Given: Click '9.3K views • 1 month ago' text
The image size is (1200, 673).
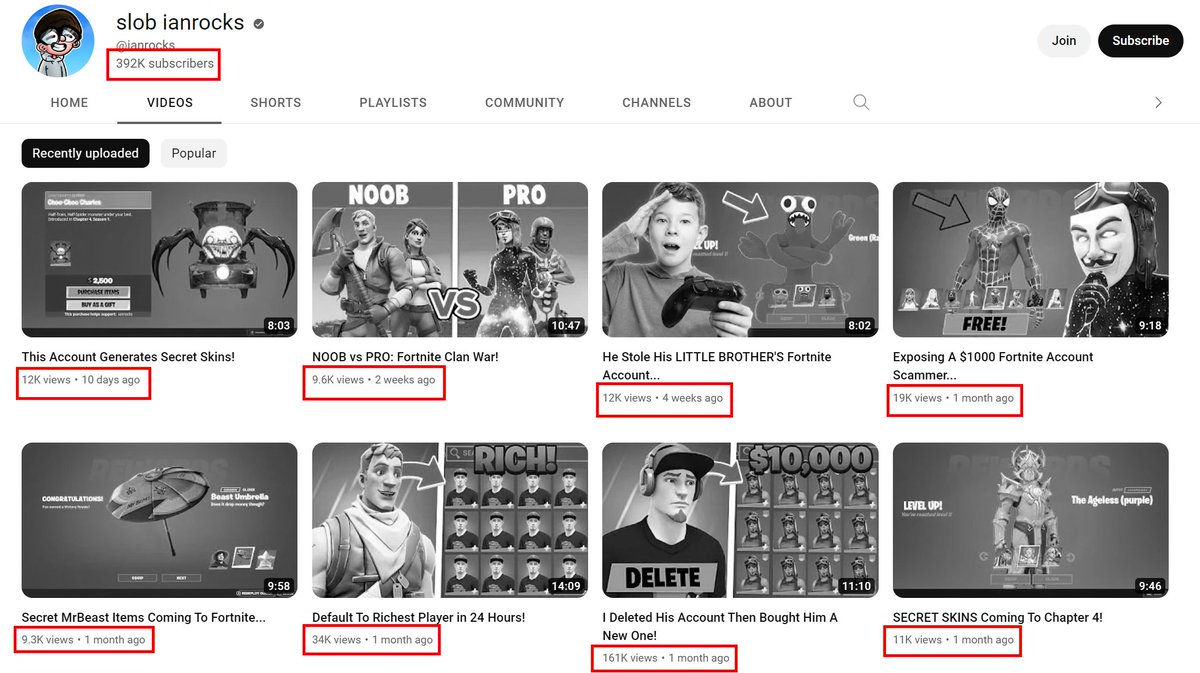Looking at the screenshot, I should point(83,640).
